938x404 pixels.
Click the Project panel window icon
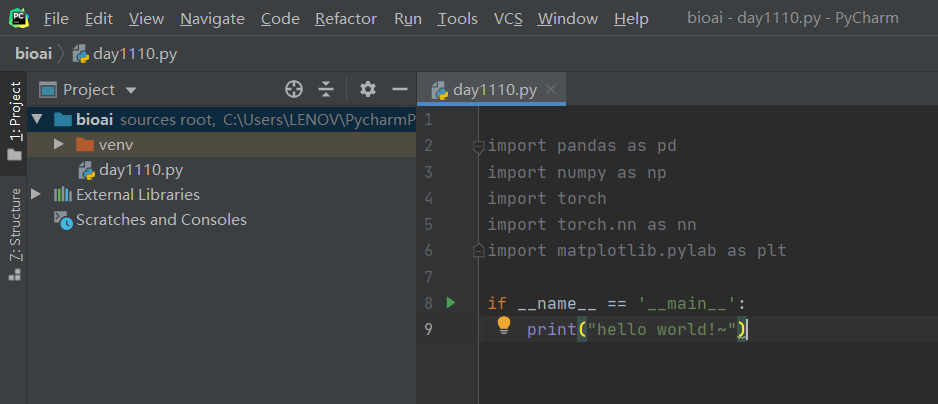(x=48, y=90)
